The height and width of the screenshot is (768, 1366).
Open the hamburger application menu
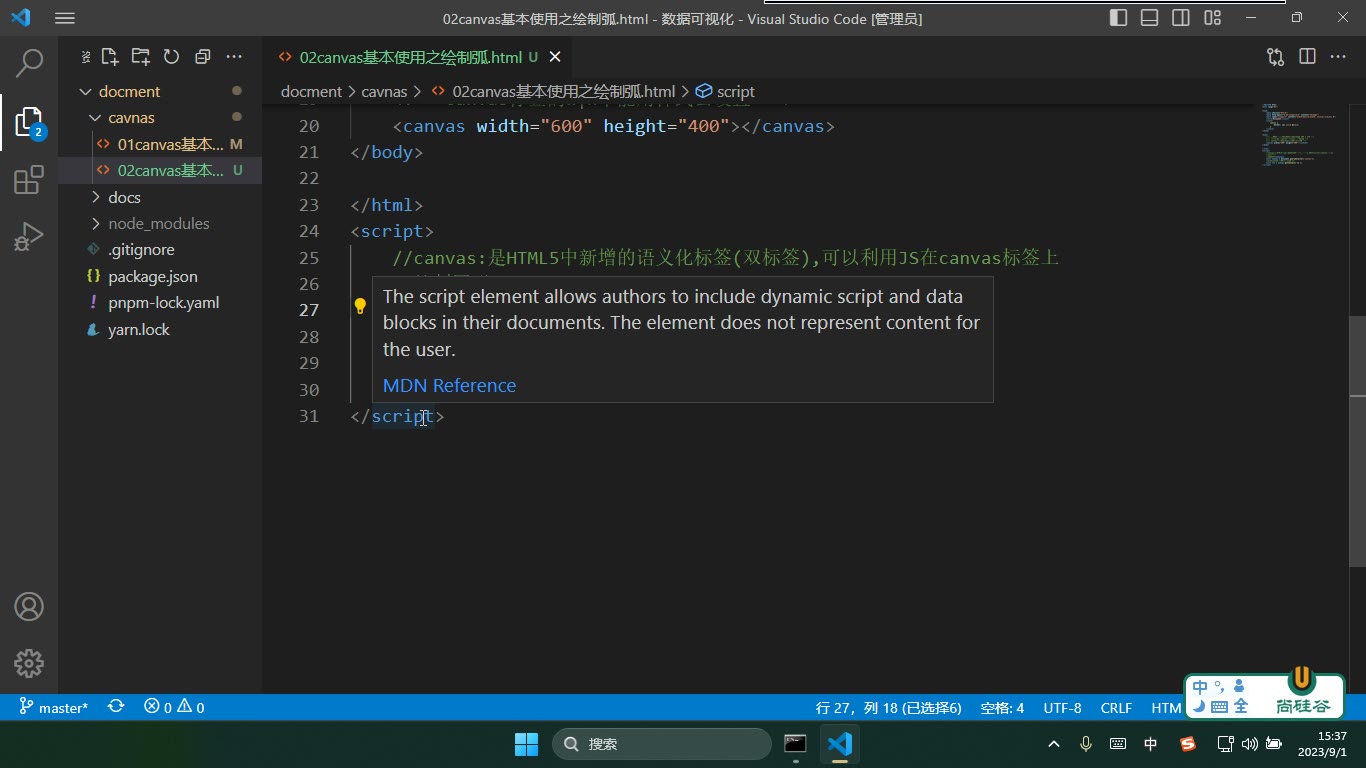click(x=65, y=18)
